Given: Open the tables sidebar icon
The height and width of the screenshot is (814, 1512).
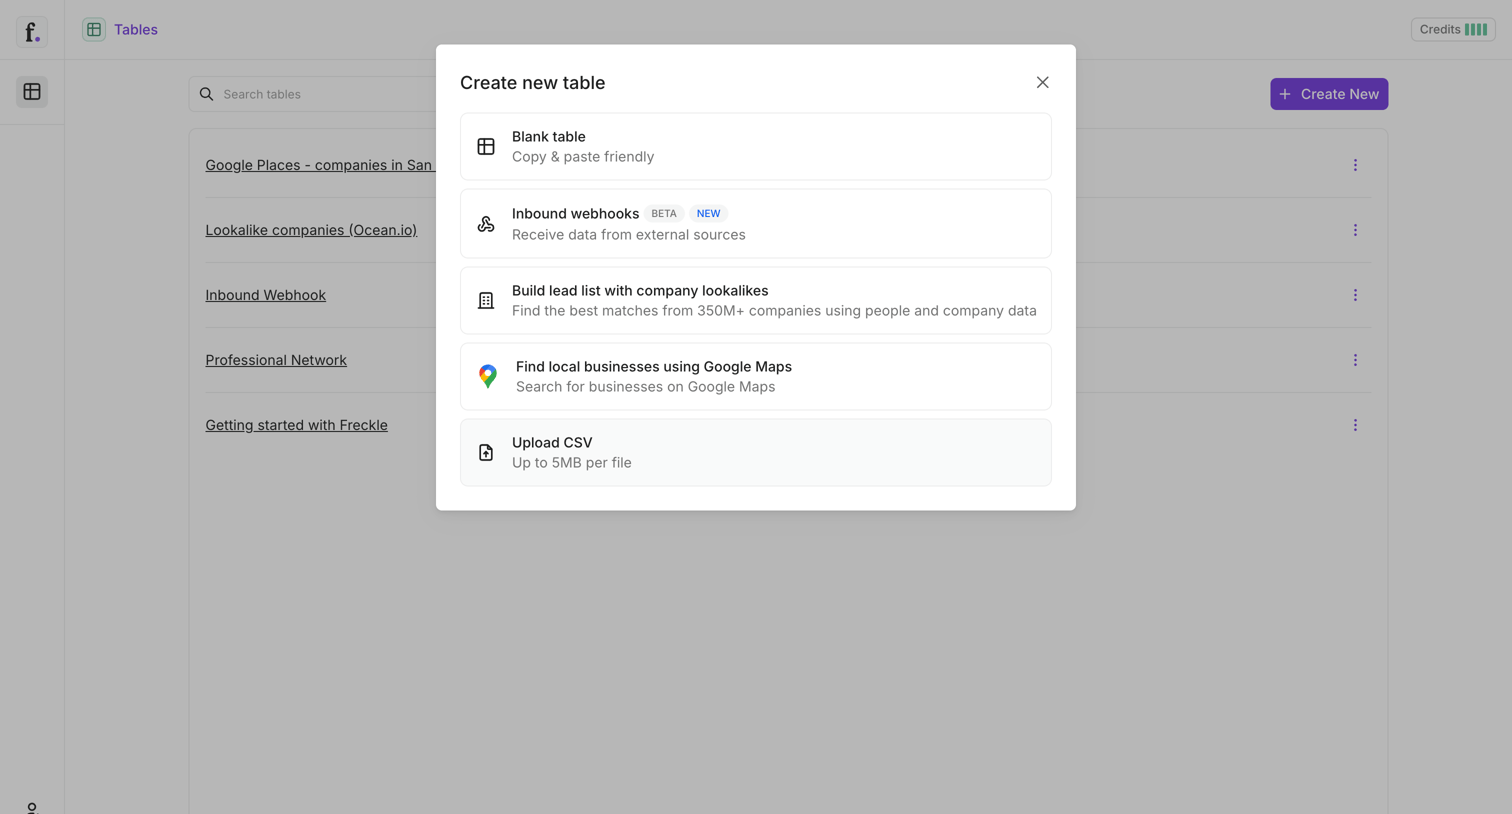Looking at the screenshot, I should pyautogui.click(x=32, y=92).
